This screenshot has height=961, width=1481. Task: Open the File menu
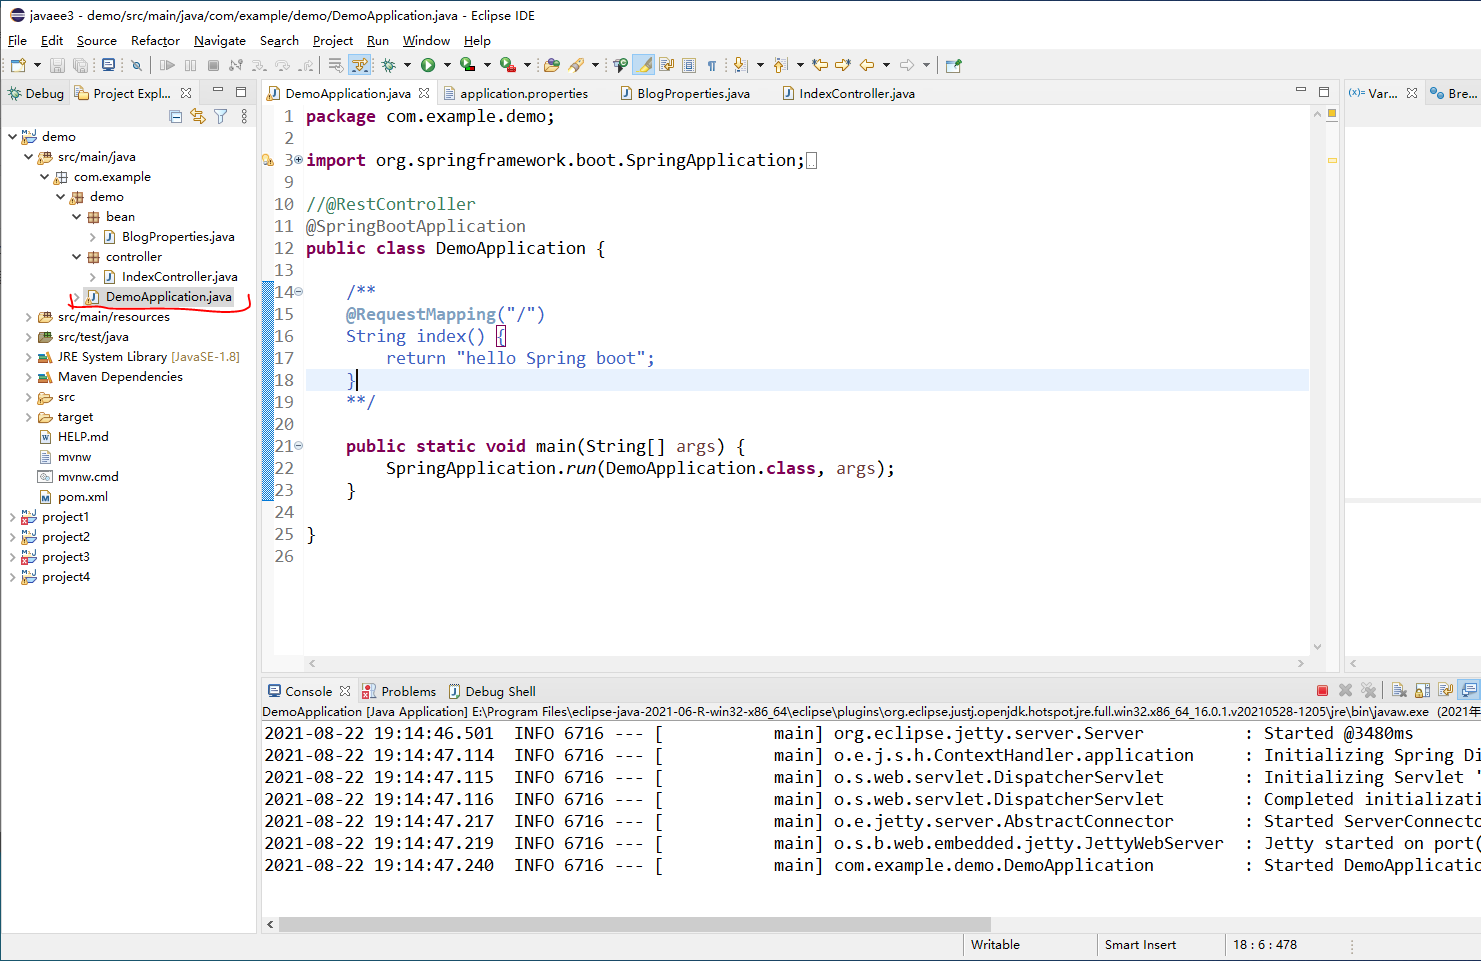click(x=17, y=41)
